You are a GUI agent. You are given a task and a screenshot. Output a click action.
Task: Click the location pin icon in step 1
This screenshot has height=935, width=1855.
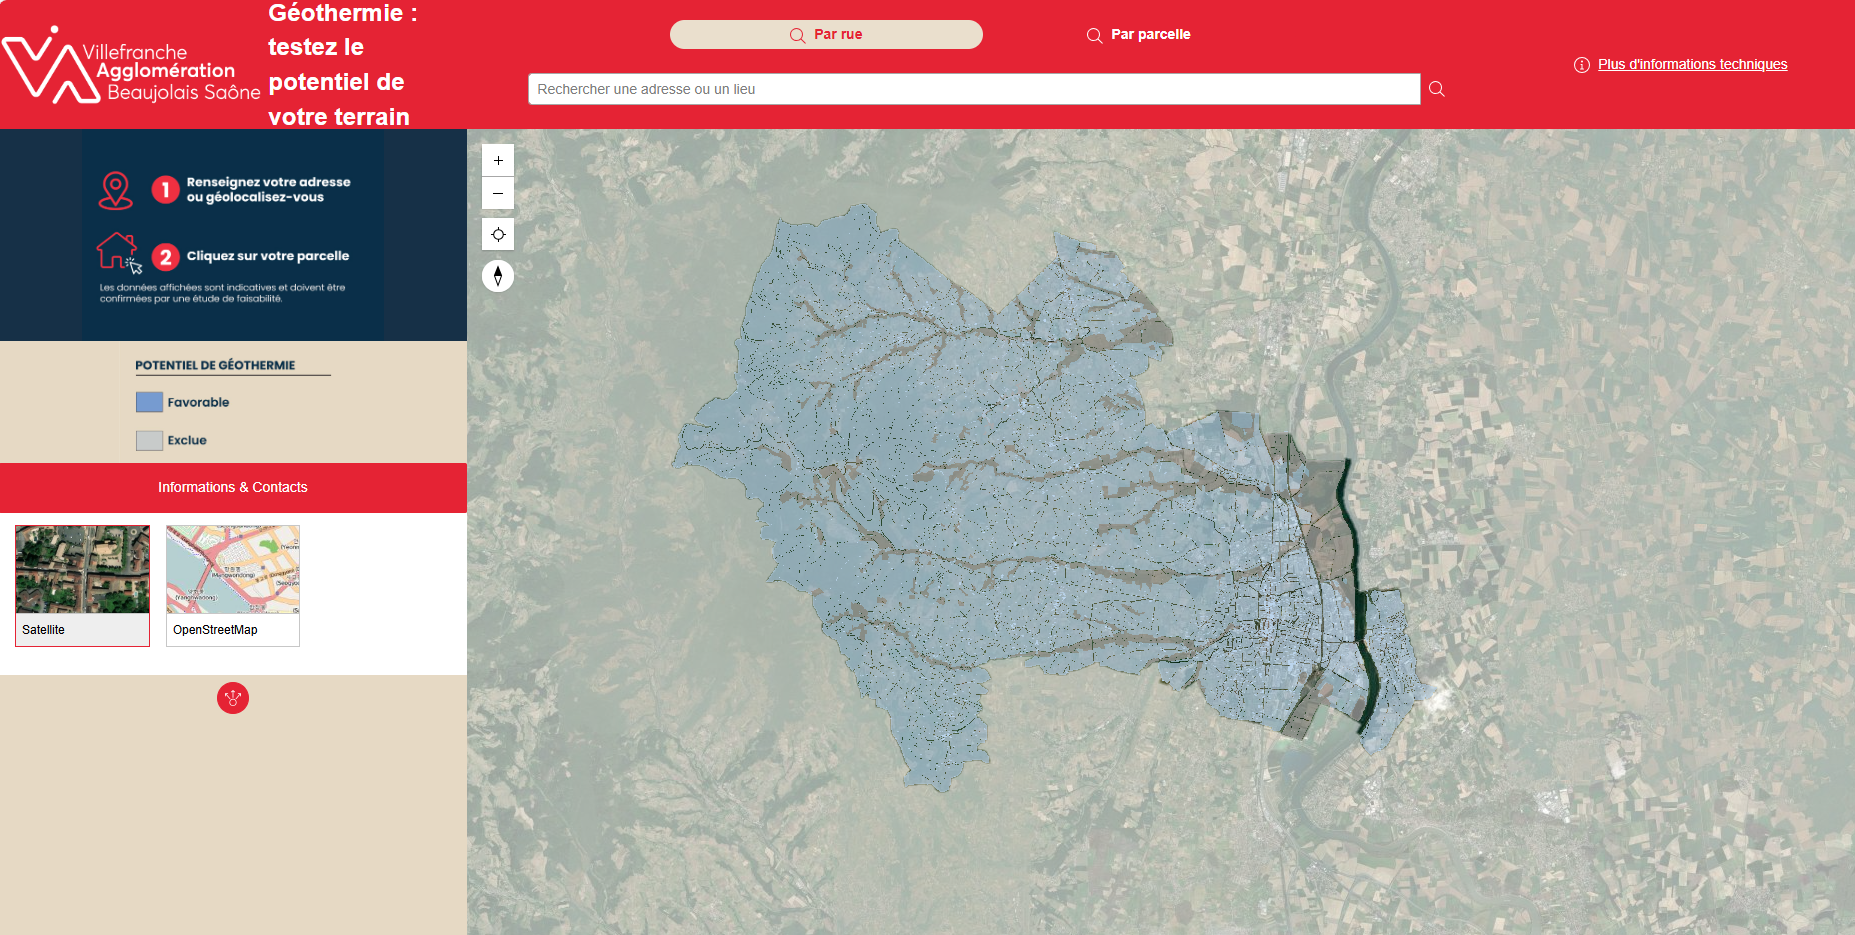pyautogui.click(x=116, y=189)
